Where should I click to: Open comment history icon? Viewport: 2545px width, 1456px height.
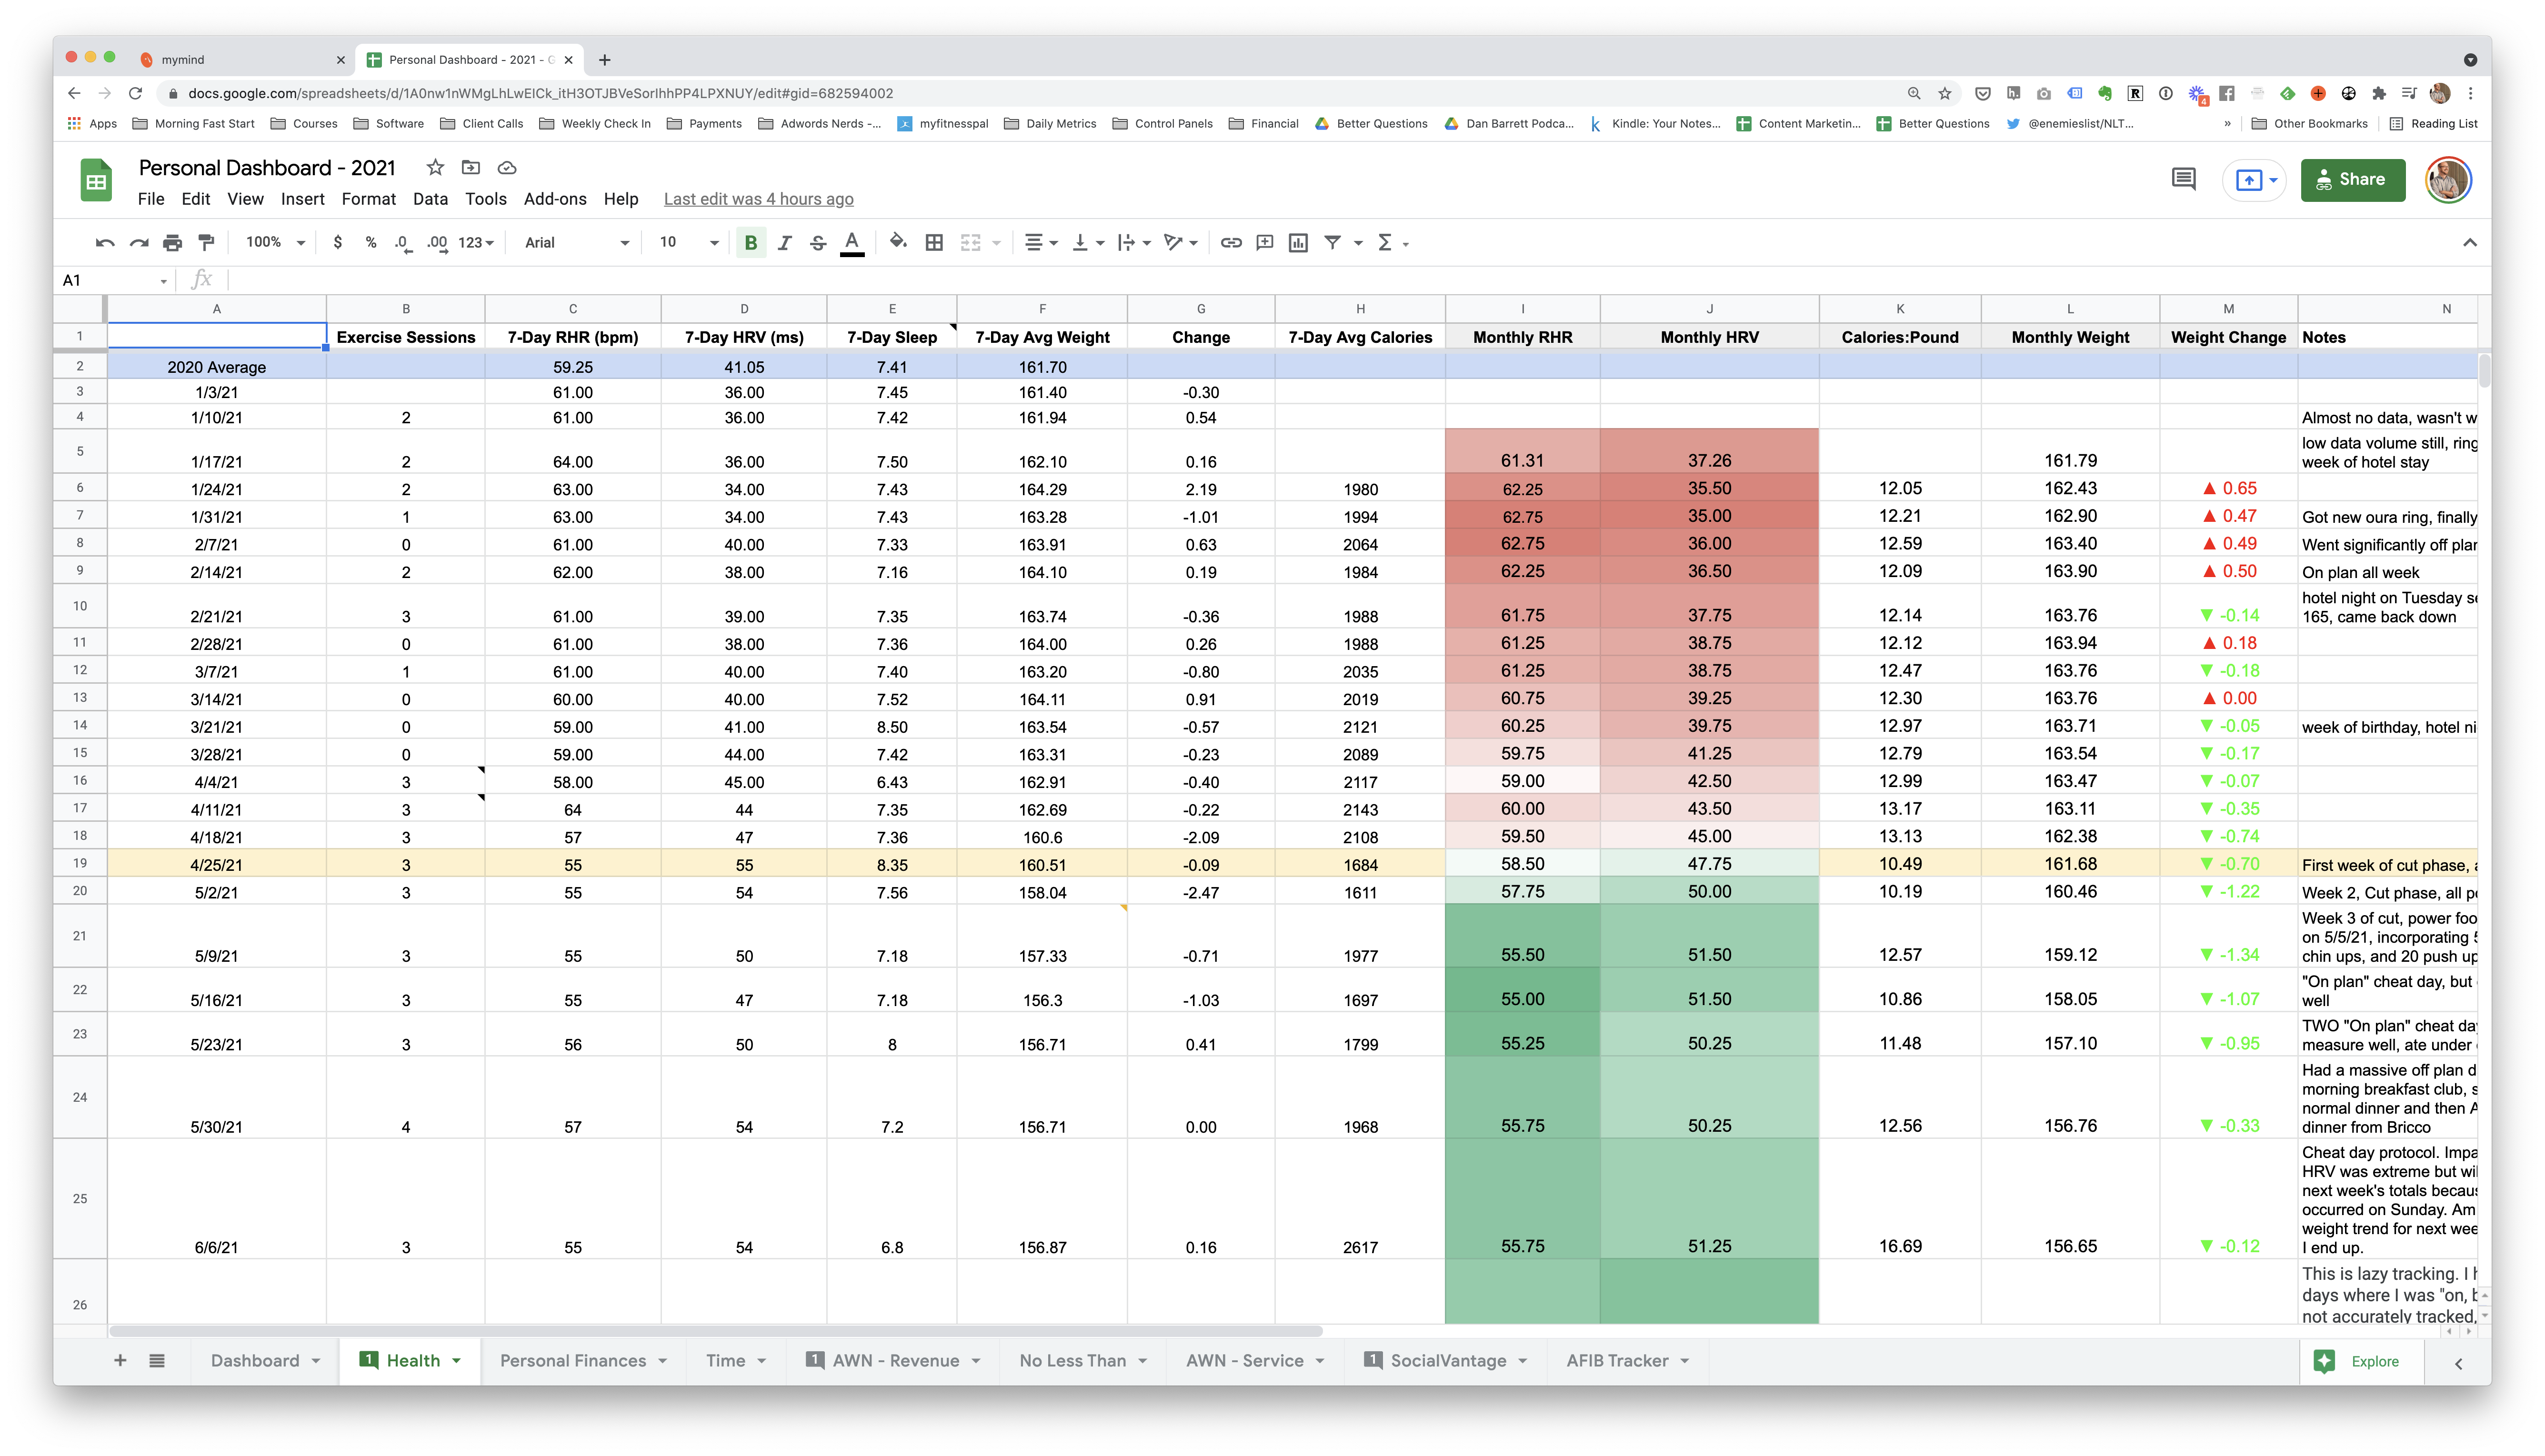tap(2184, 180)
